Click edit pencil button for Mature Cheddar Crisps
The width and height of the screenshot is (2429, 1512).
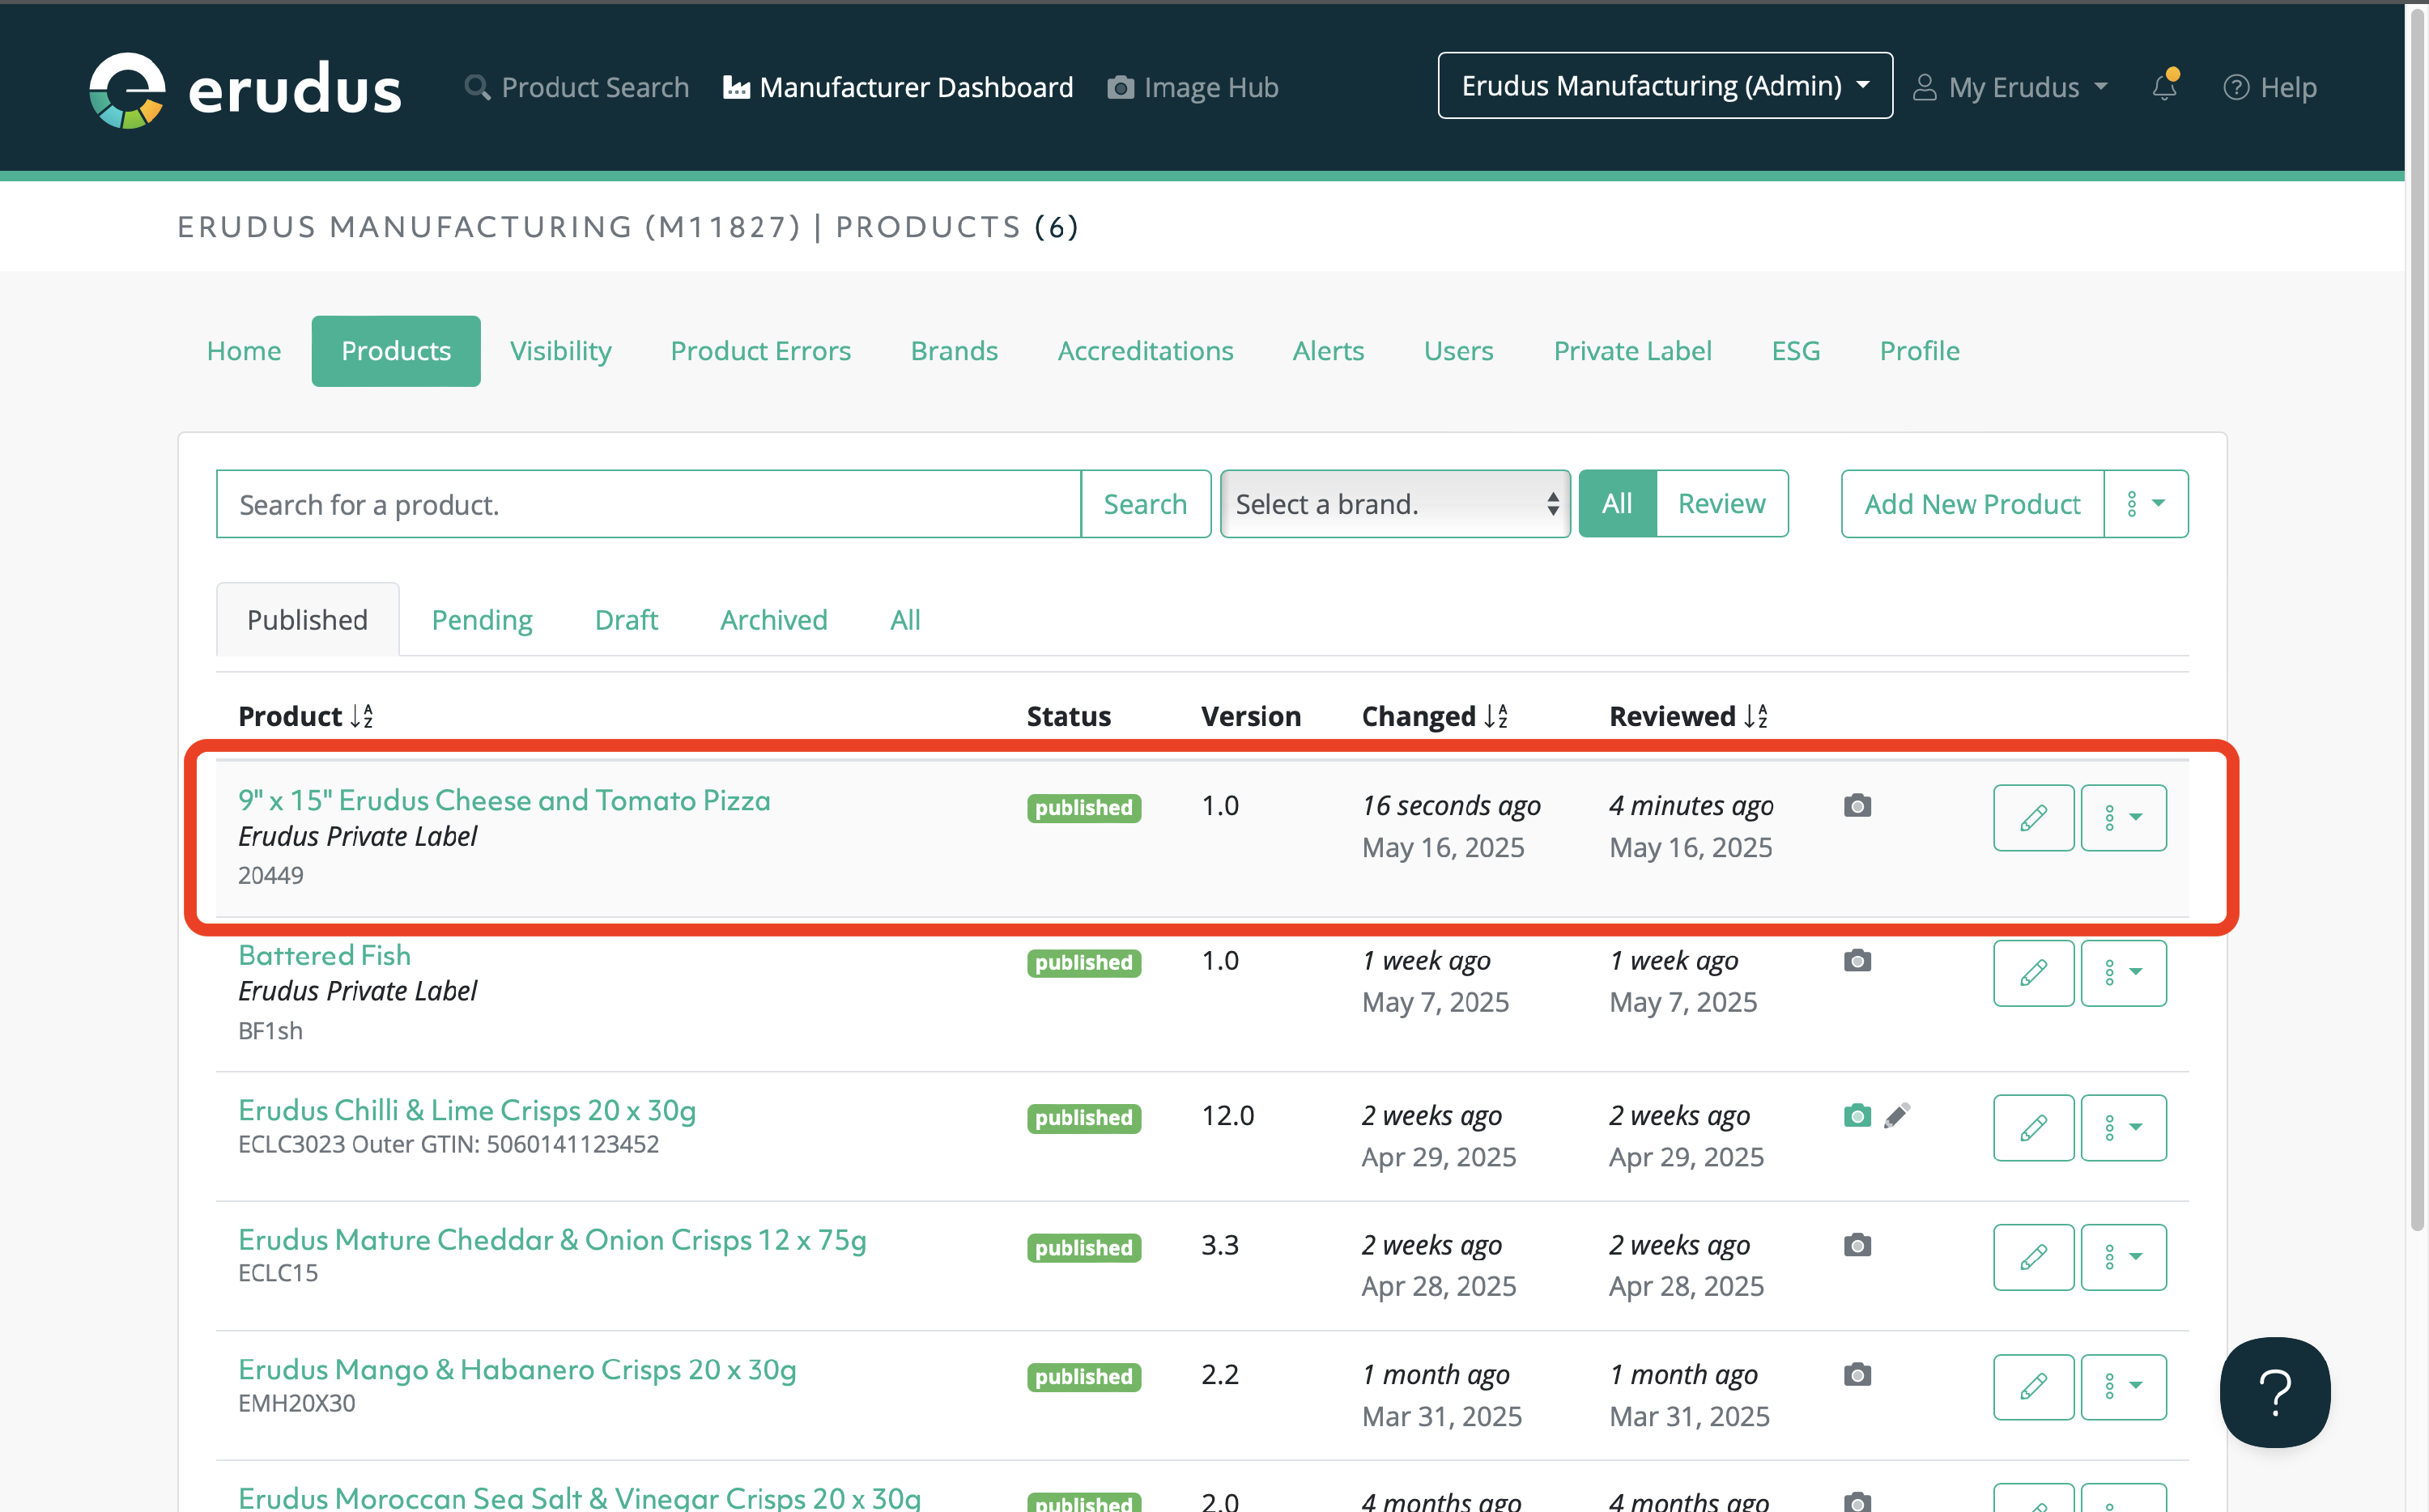point(2033,1257)
